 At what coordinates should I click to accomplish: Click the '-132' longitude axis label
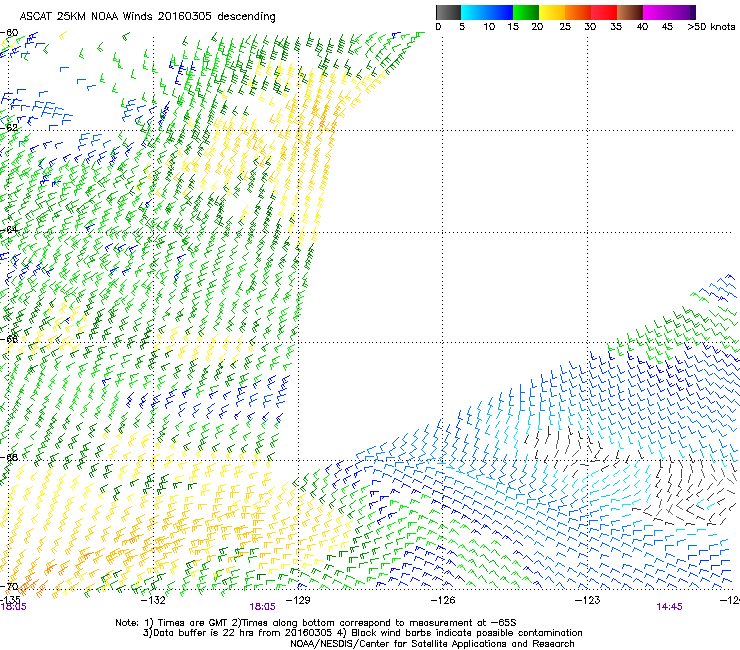(153, 600)
